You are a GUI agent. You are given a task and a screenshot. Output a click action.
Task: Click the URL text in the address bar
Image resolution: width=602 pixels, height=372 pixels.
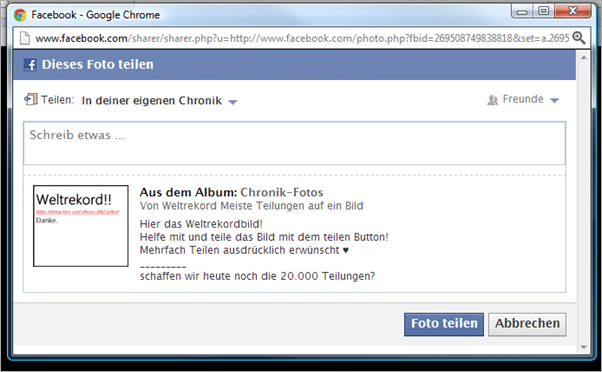click(x=302, y=38)
